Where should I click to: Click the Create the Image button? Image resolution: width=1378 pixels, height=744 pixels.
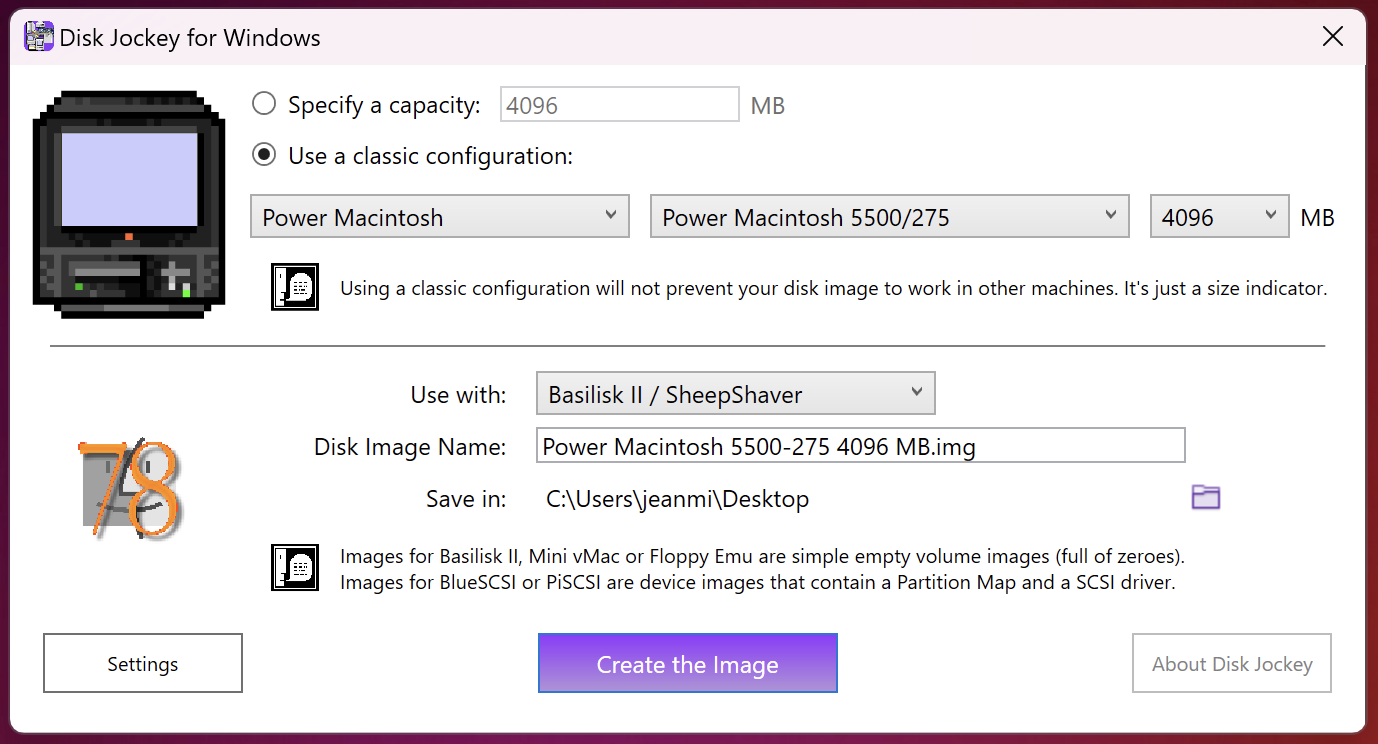tap(687, 663)
